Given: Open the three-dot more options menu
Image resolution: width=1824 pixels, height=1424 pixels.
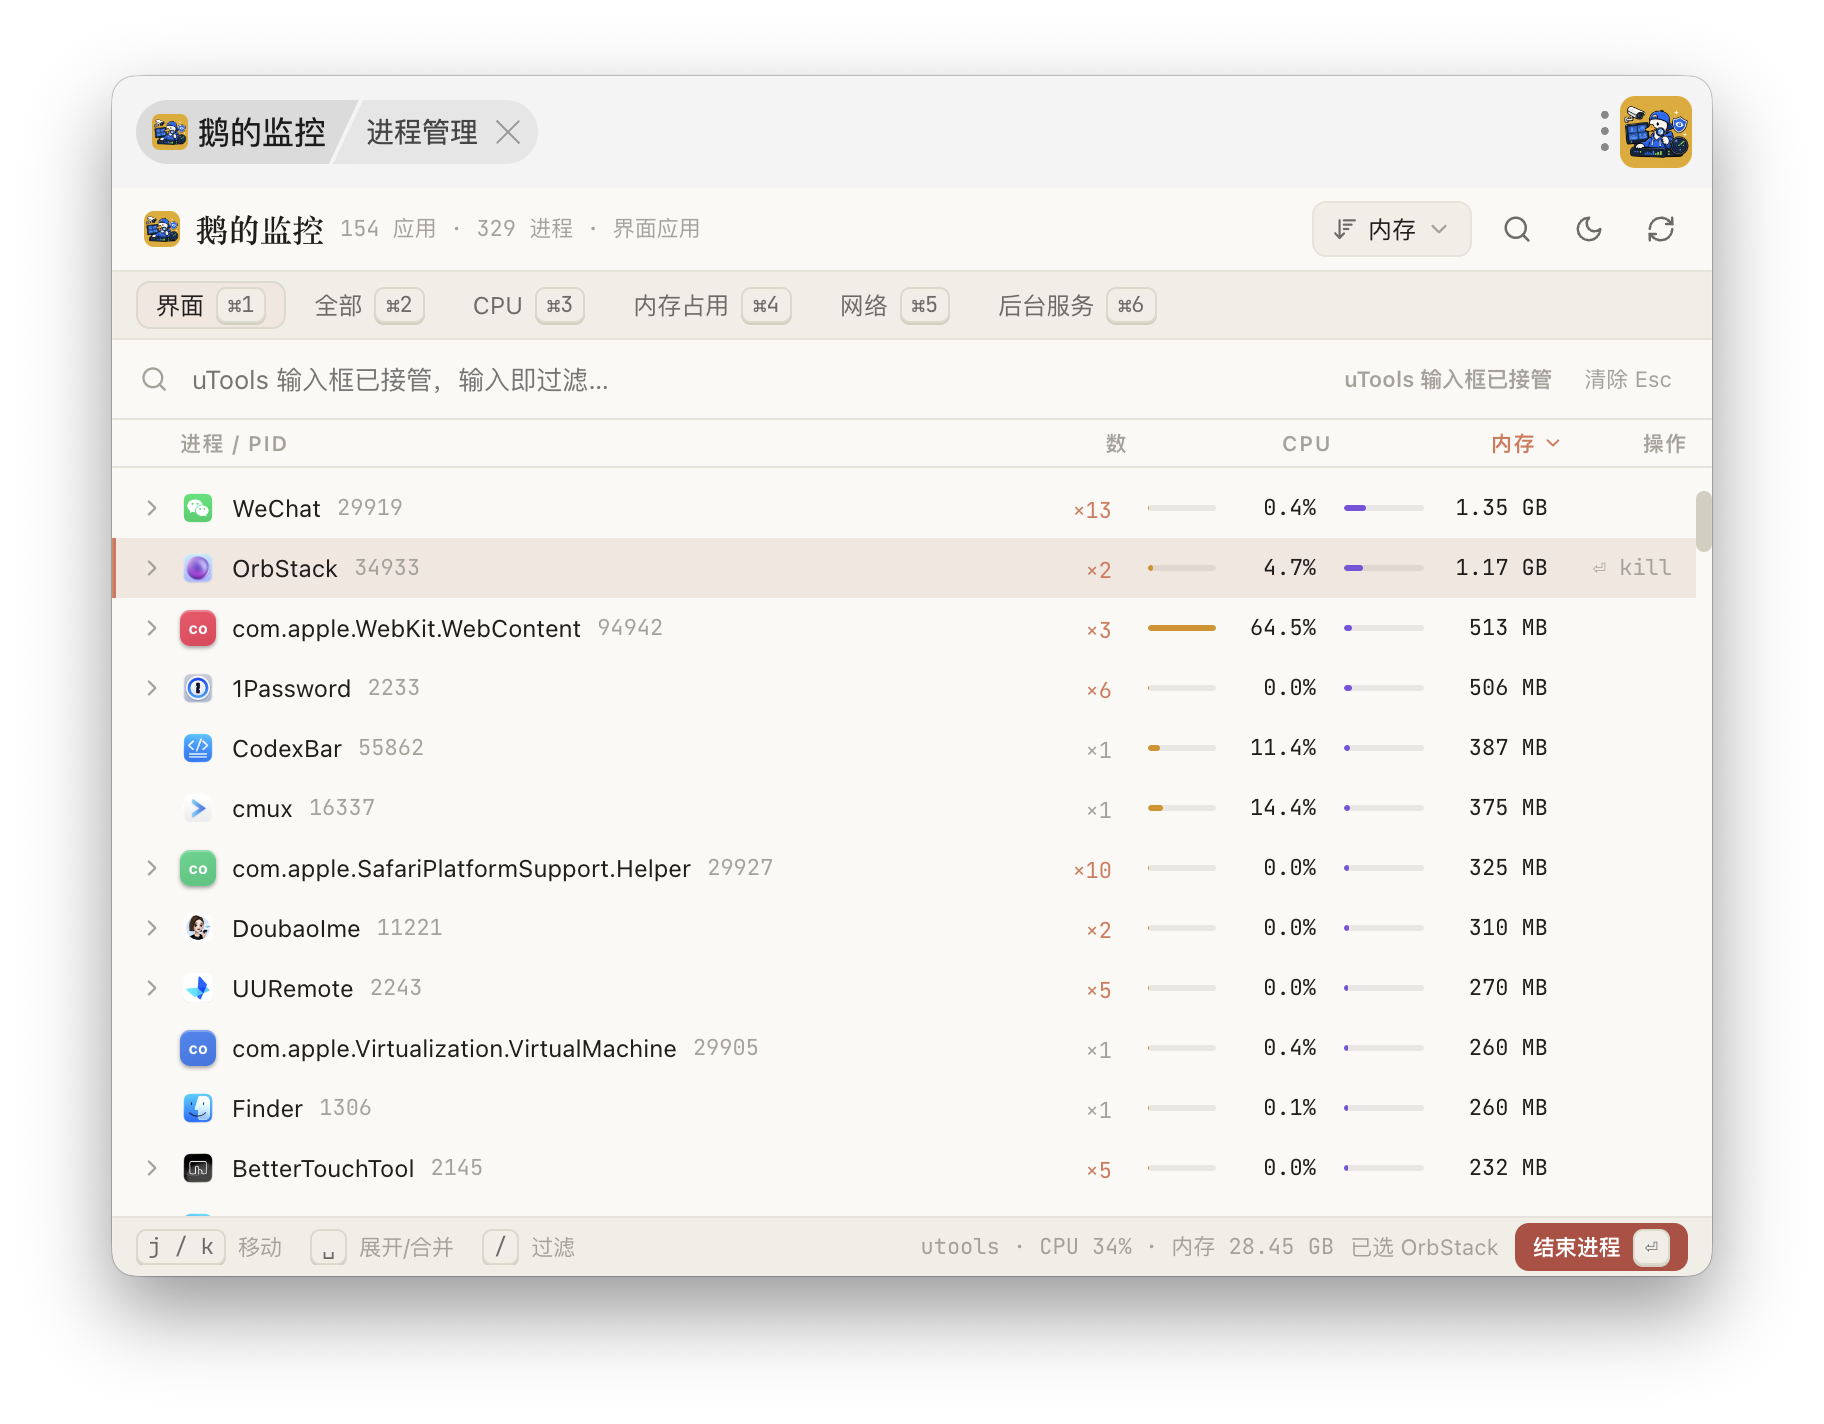Looking at the screenshot, I should pos(1604,131).
